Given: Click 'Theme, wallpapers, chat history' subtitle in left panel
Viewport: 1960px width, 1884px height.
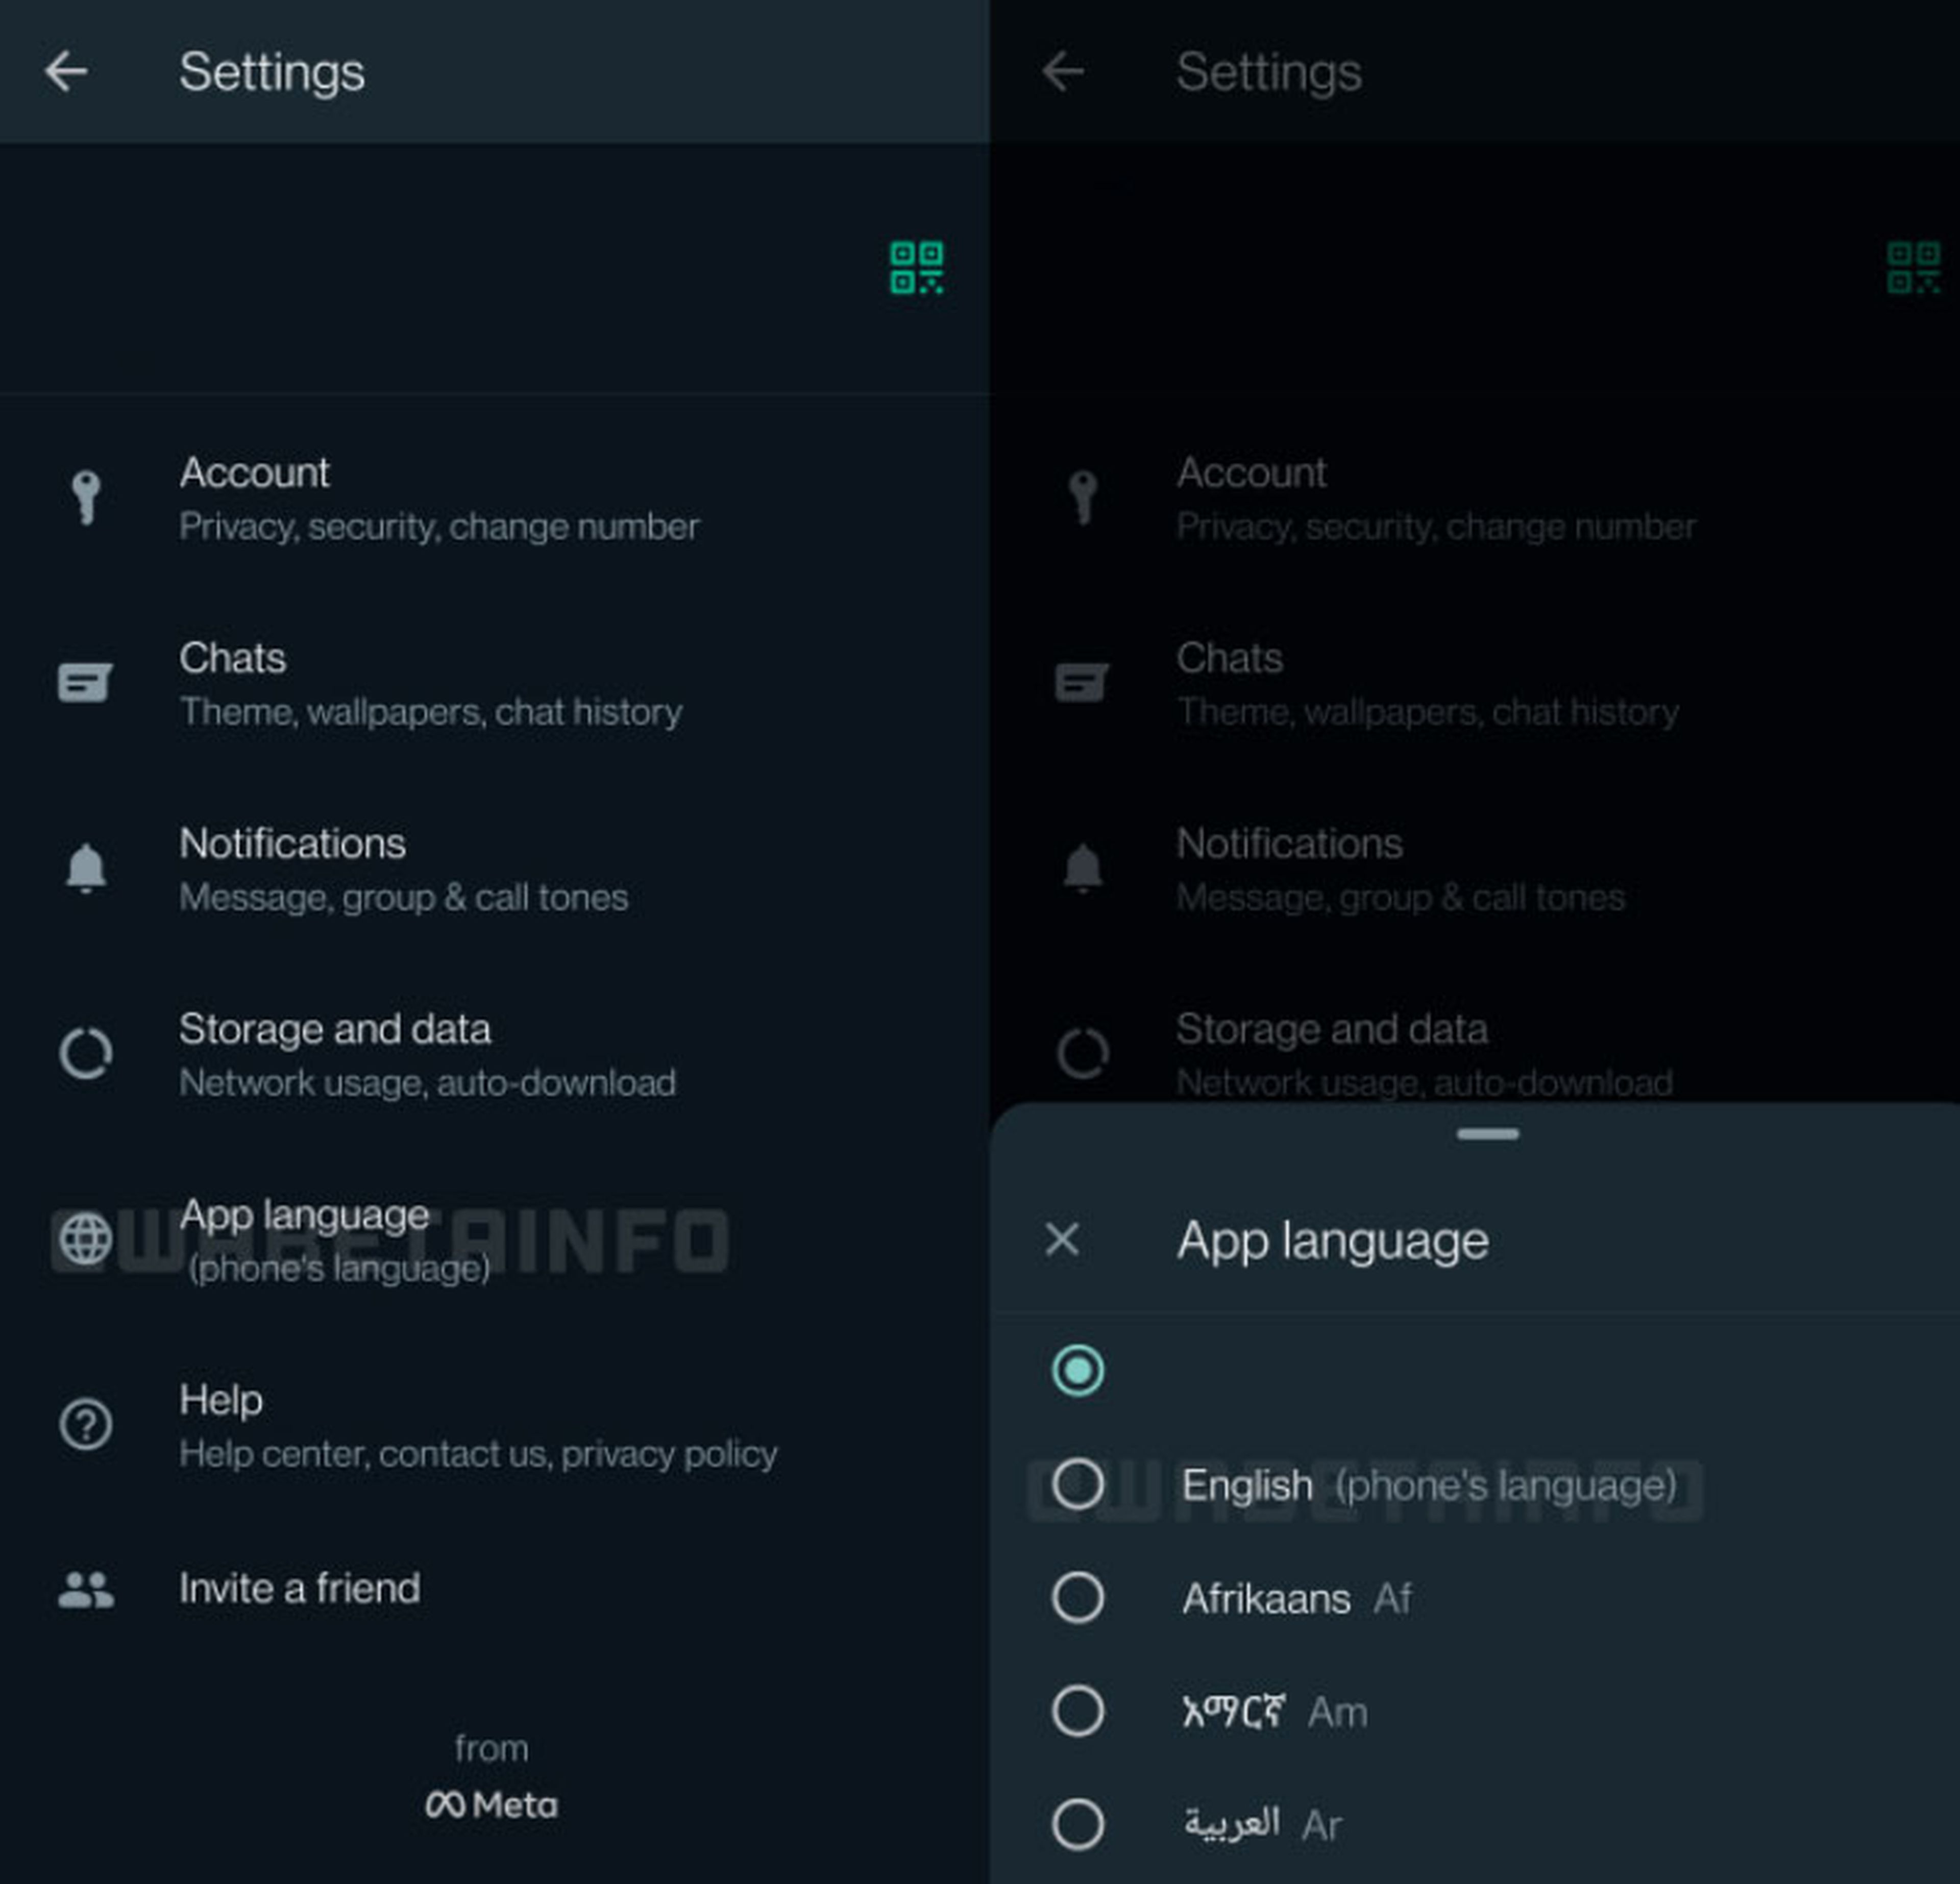Looking at the screenshot, I should (431, 712).
